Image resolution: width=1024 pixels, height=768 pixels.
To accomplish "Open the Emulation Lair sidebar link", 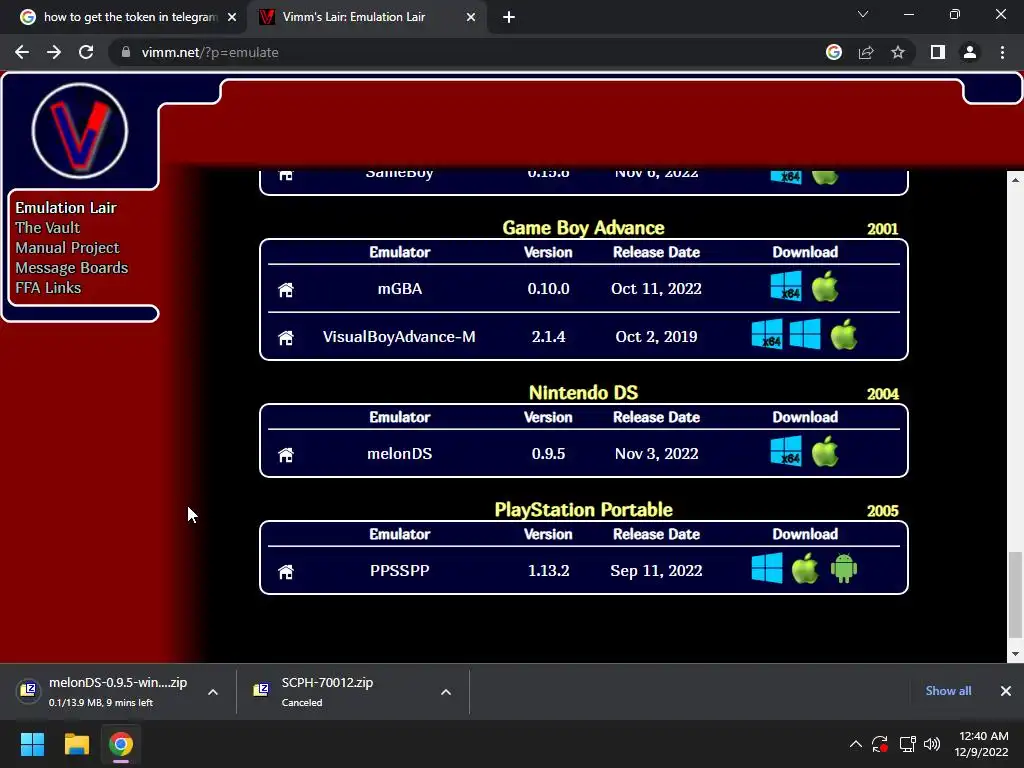I will point(66,208).
